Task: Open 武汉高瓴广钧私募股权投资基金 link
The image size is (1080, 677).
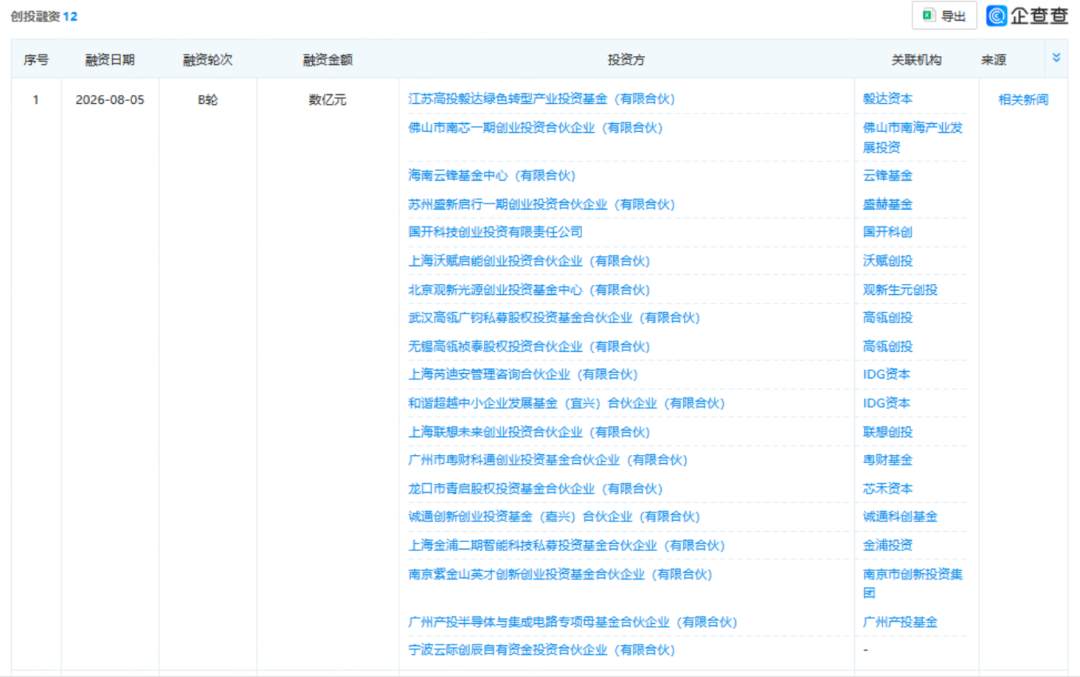Action: pos(554,317)
